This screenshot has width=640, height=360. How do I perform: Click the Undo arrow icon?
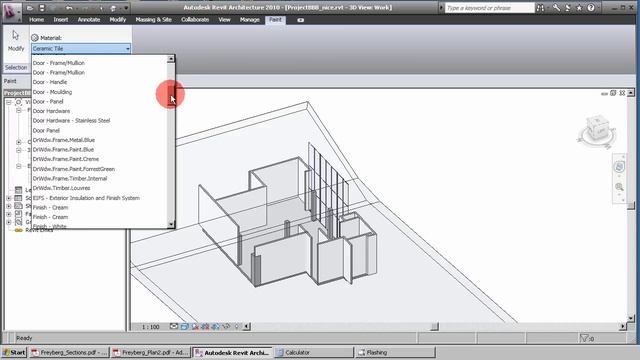click(69, 8)
